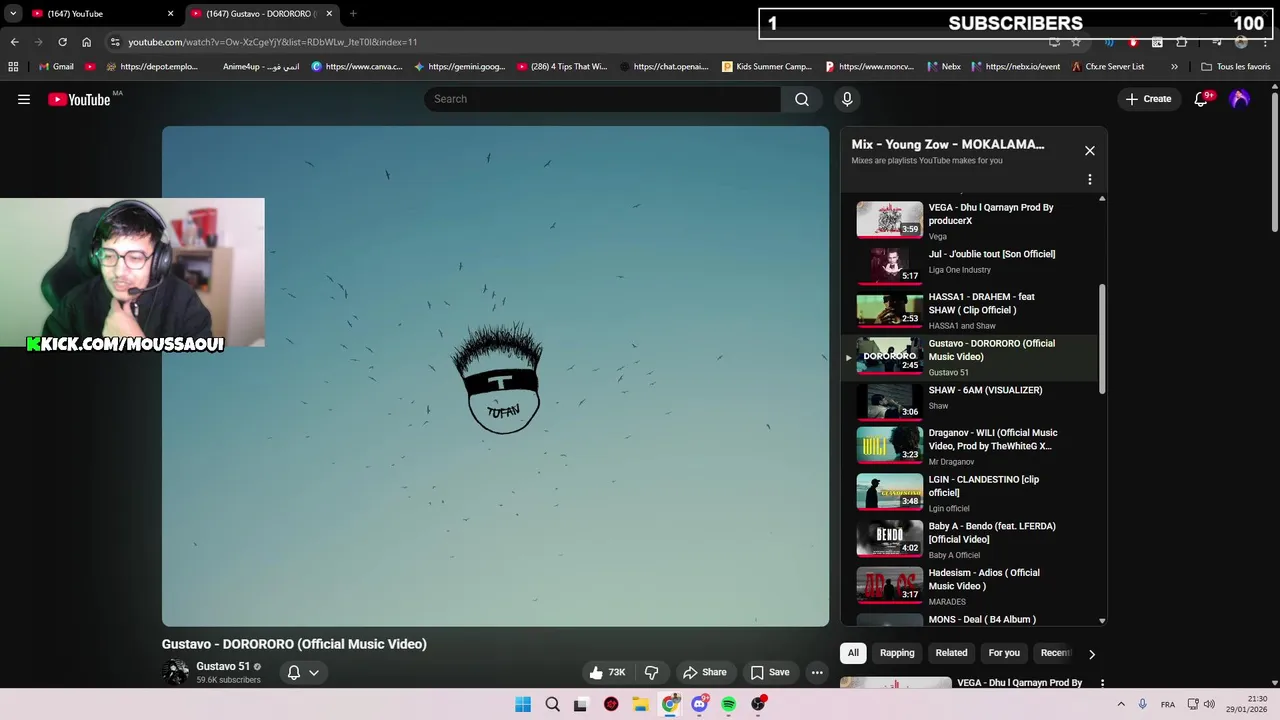Select the For you filter chip
Image resolution: width=1280 pixels, height=720 pixels.
click(1004, 653)
